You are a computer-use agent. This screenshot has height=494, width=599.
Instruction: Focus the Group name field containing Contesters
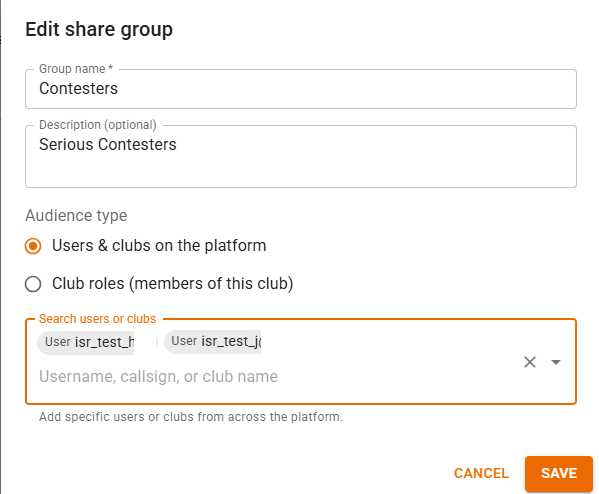pos(301,89)
